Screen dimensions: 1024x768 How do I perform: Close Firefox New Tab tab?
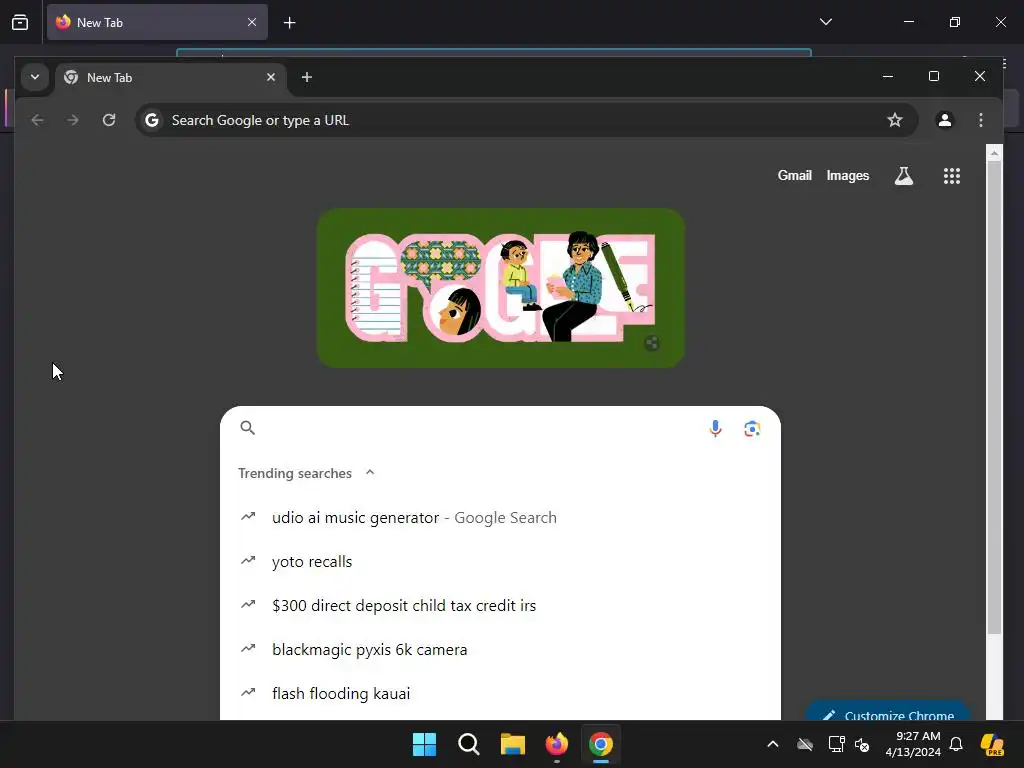tap(252, 22)
